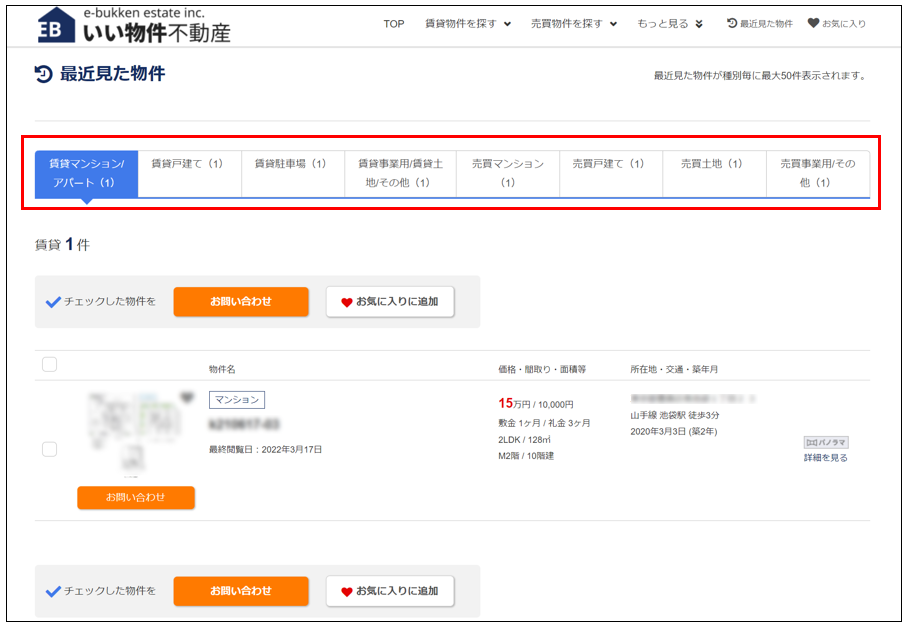Screen dimensions: 908x628
Task: Switch to the 賃貸戸建て tab
Action: point(188,164)
